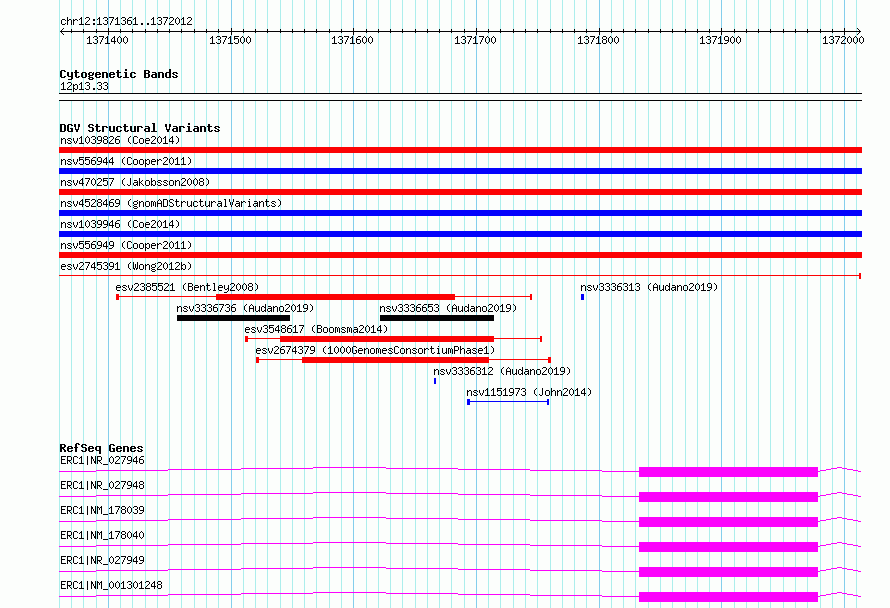Click the ERC1|NM_001301248 gene label
890x608 pixels.
pos(111,585)
